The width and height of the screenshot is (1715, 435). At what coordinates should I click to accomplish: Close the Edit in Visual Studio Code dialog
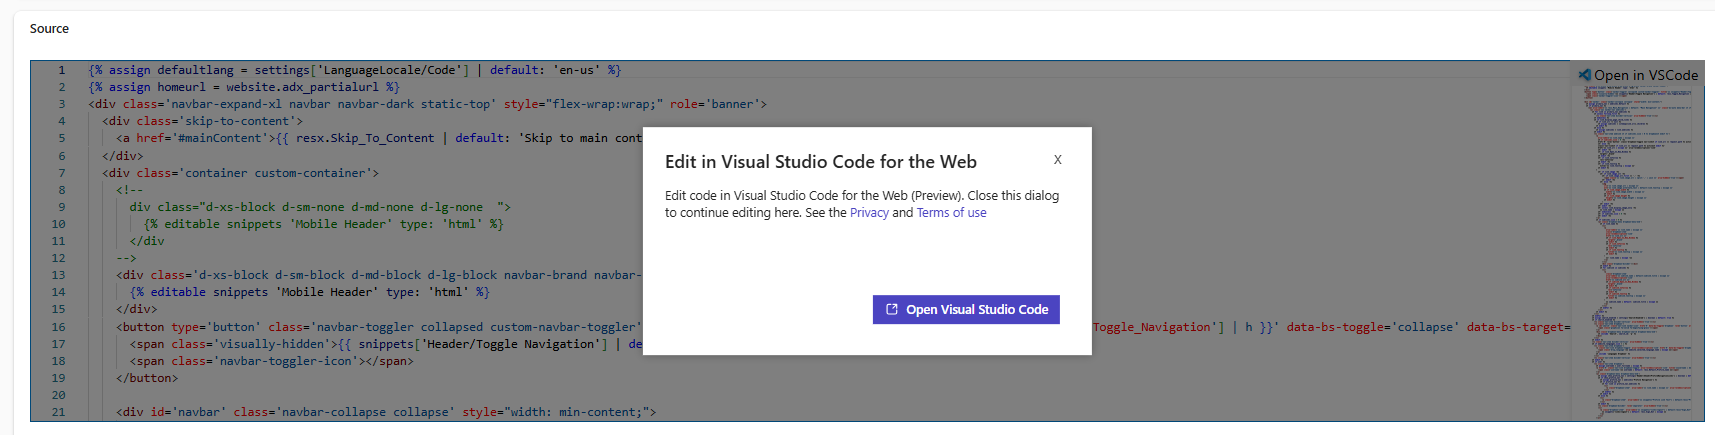pyautogui.click(x=1057, y=160)
